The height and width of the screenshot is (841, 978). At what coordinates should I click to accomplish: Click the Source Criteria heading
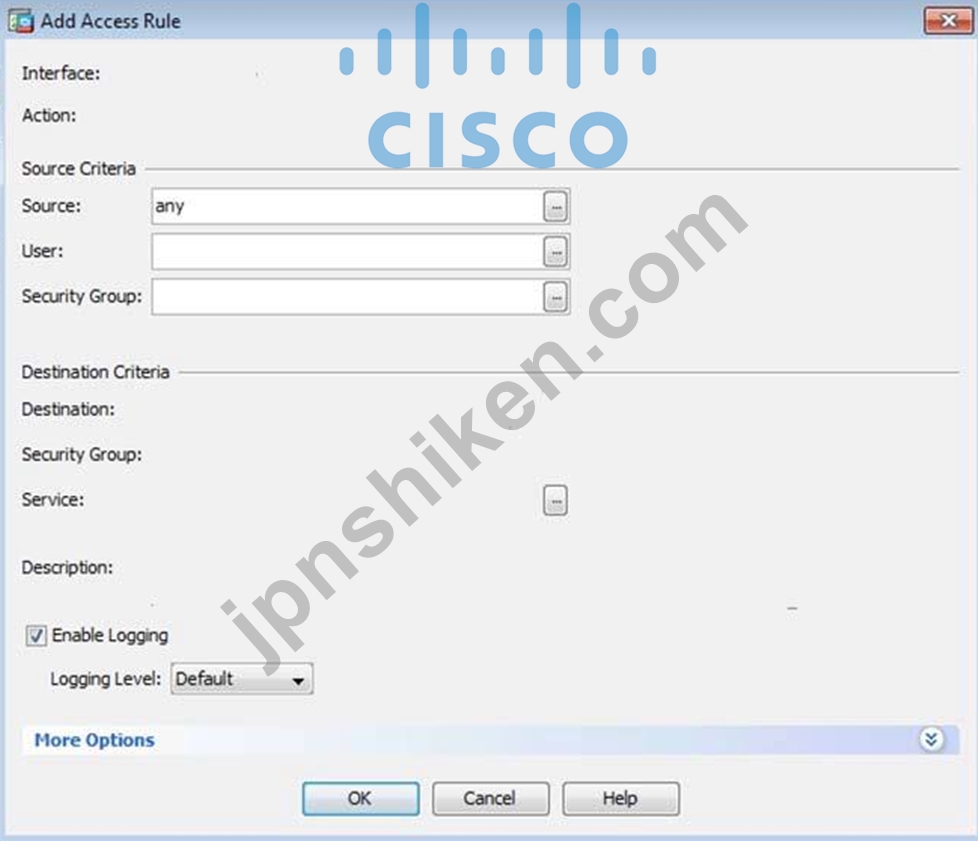79,168
